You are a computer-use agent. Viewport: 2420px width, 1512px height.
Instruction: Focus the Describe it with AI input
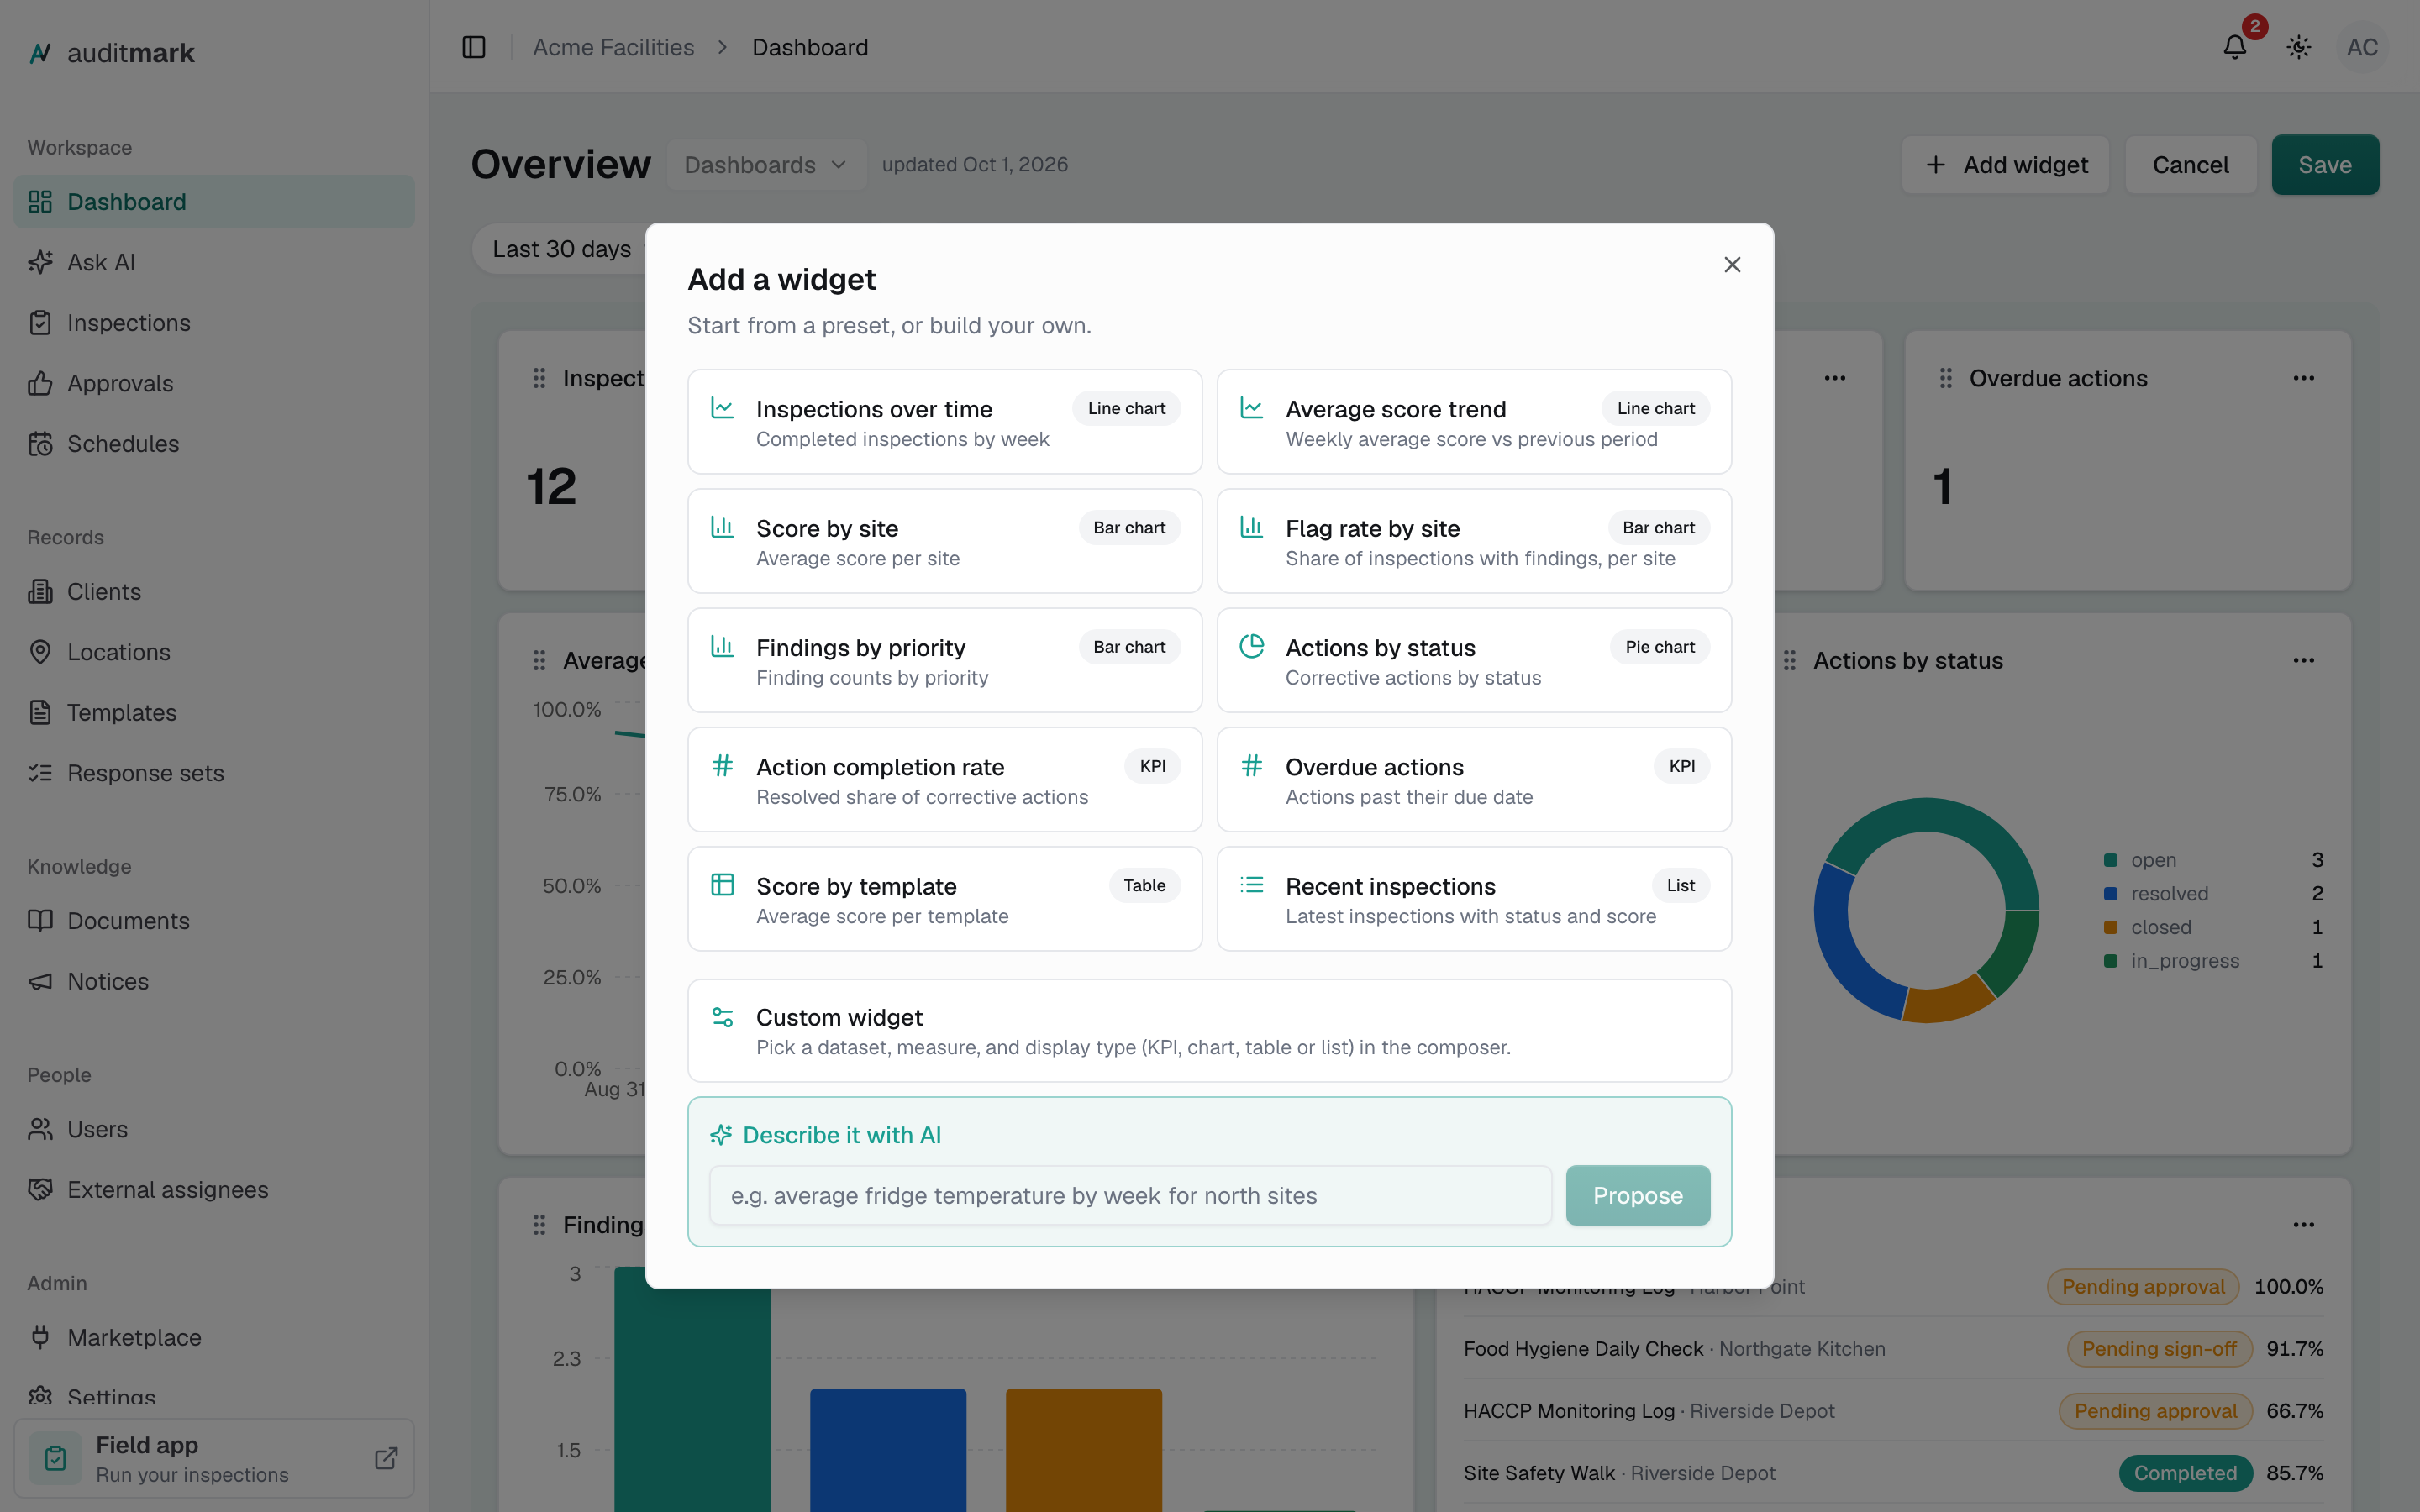click(1130, 1195)
